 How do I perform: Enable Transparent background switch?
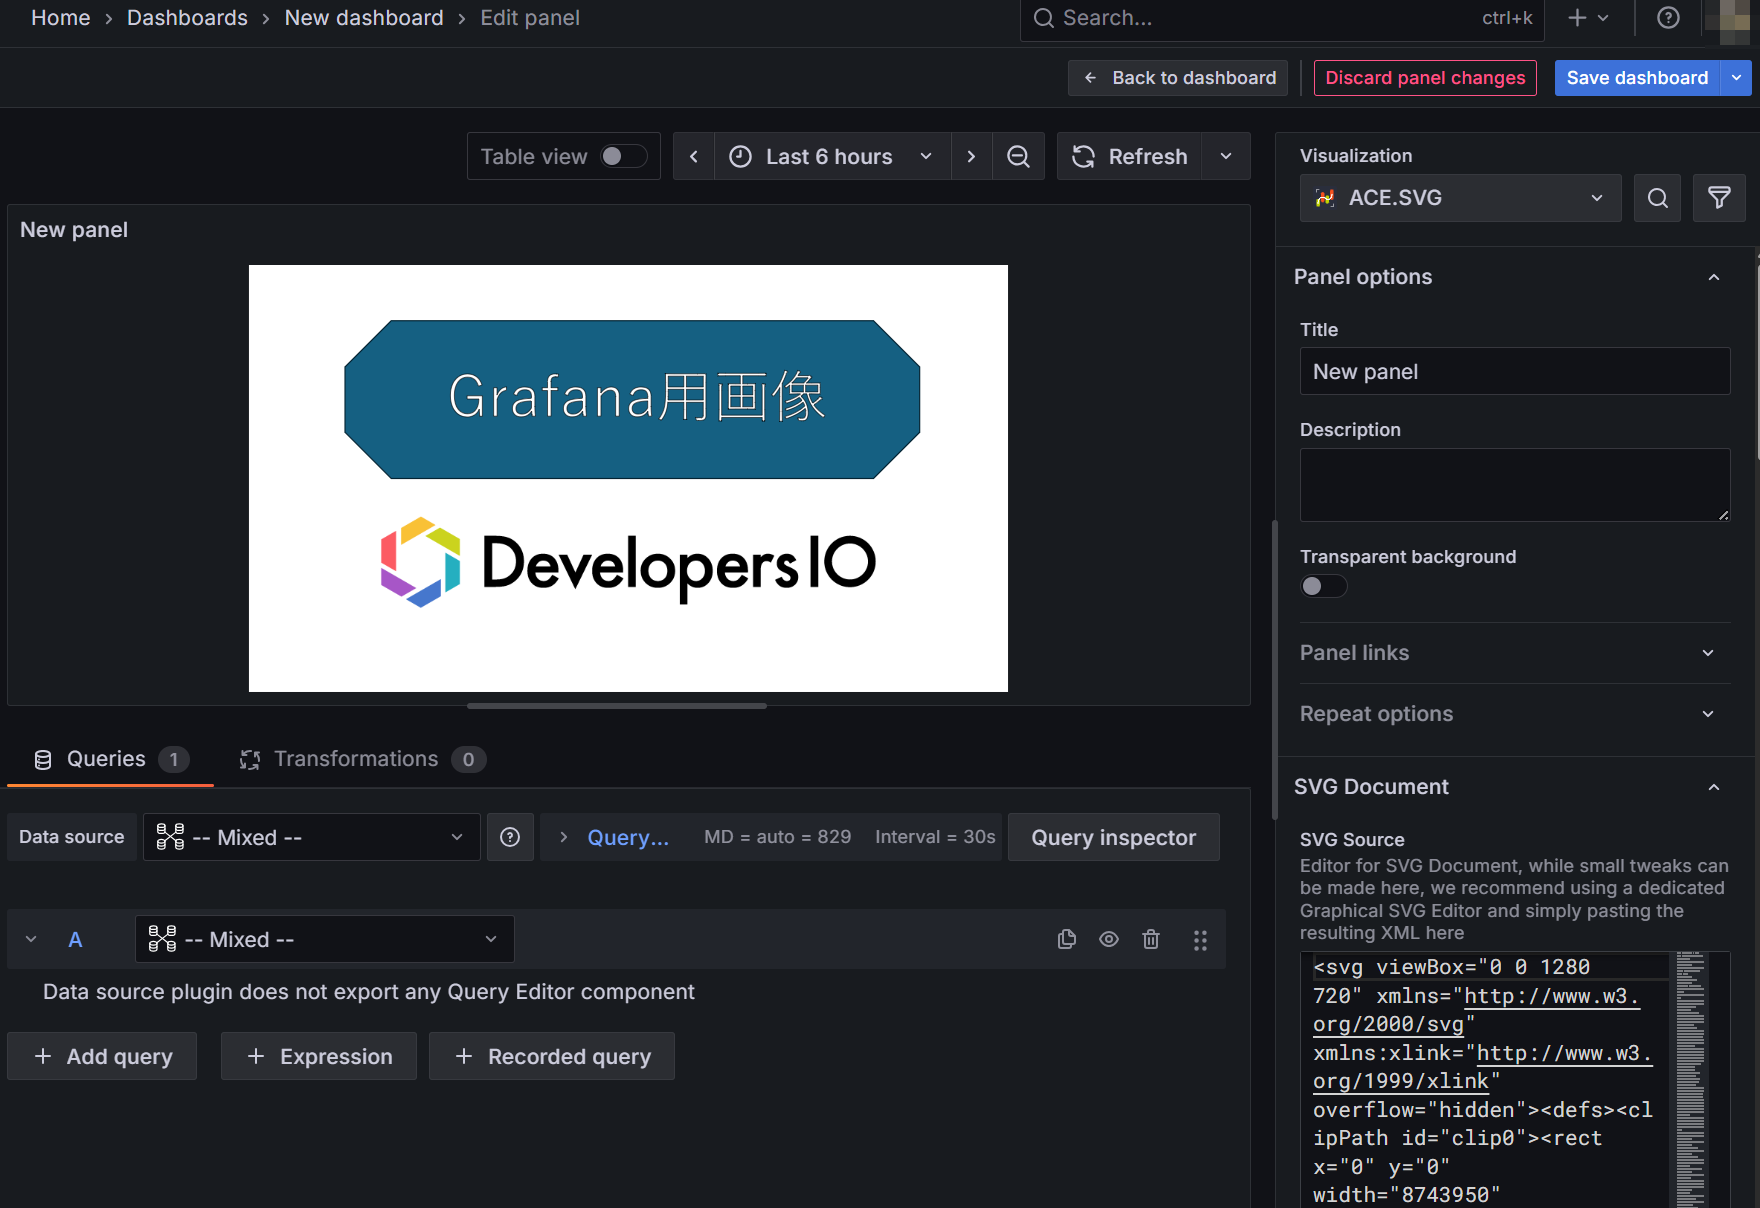pyautogui.click(x=1323, y=586)
